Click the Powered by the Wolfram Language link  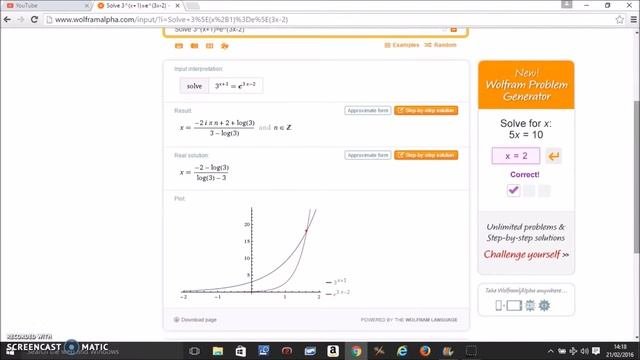[x=409, y=320]
